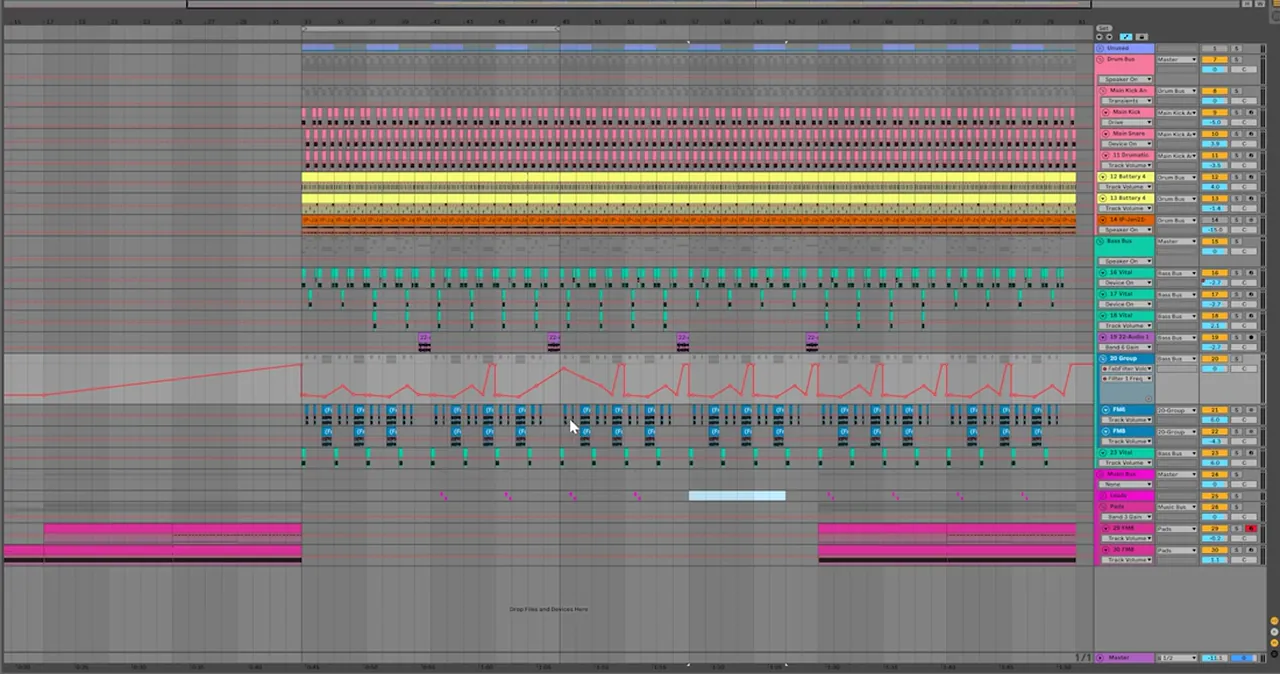
Task: Open FabFilter Volc automation chooser in 20 Group
Action: pyautogui.click(x=1127, y=369)
